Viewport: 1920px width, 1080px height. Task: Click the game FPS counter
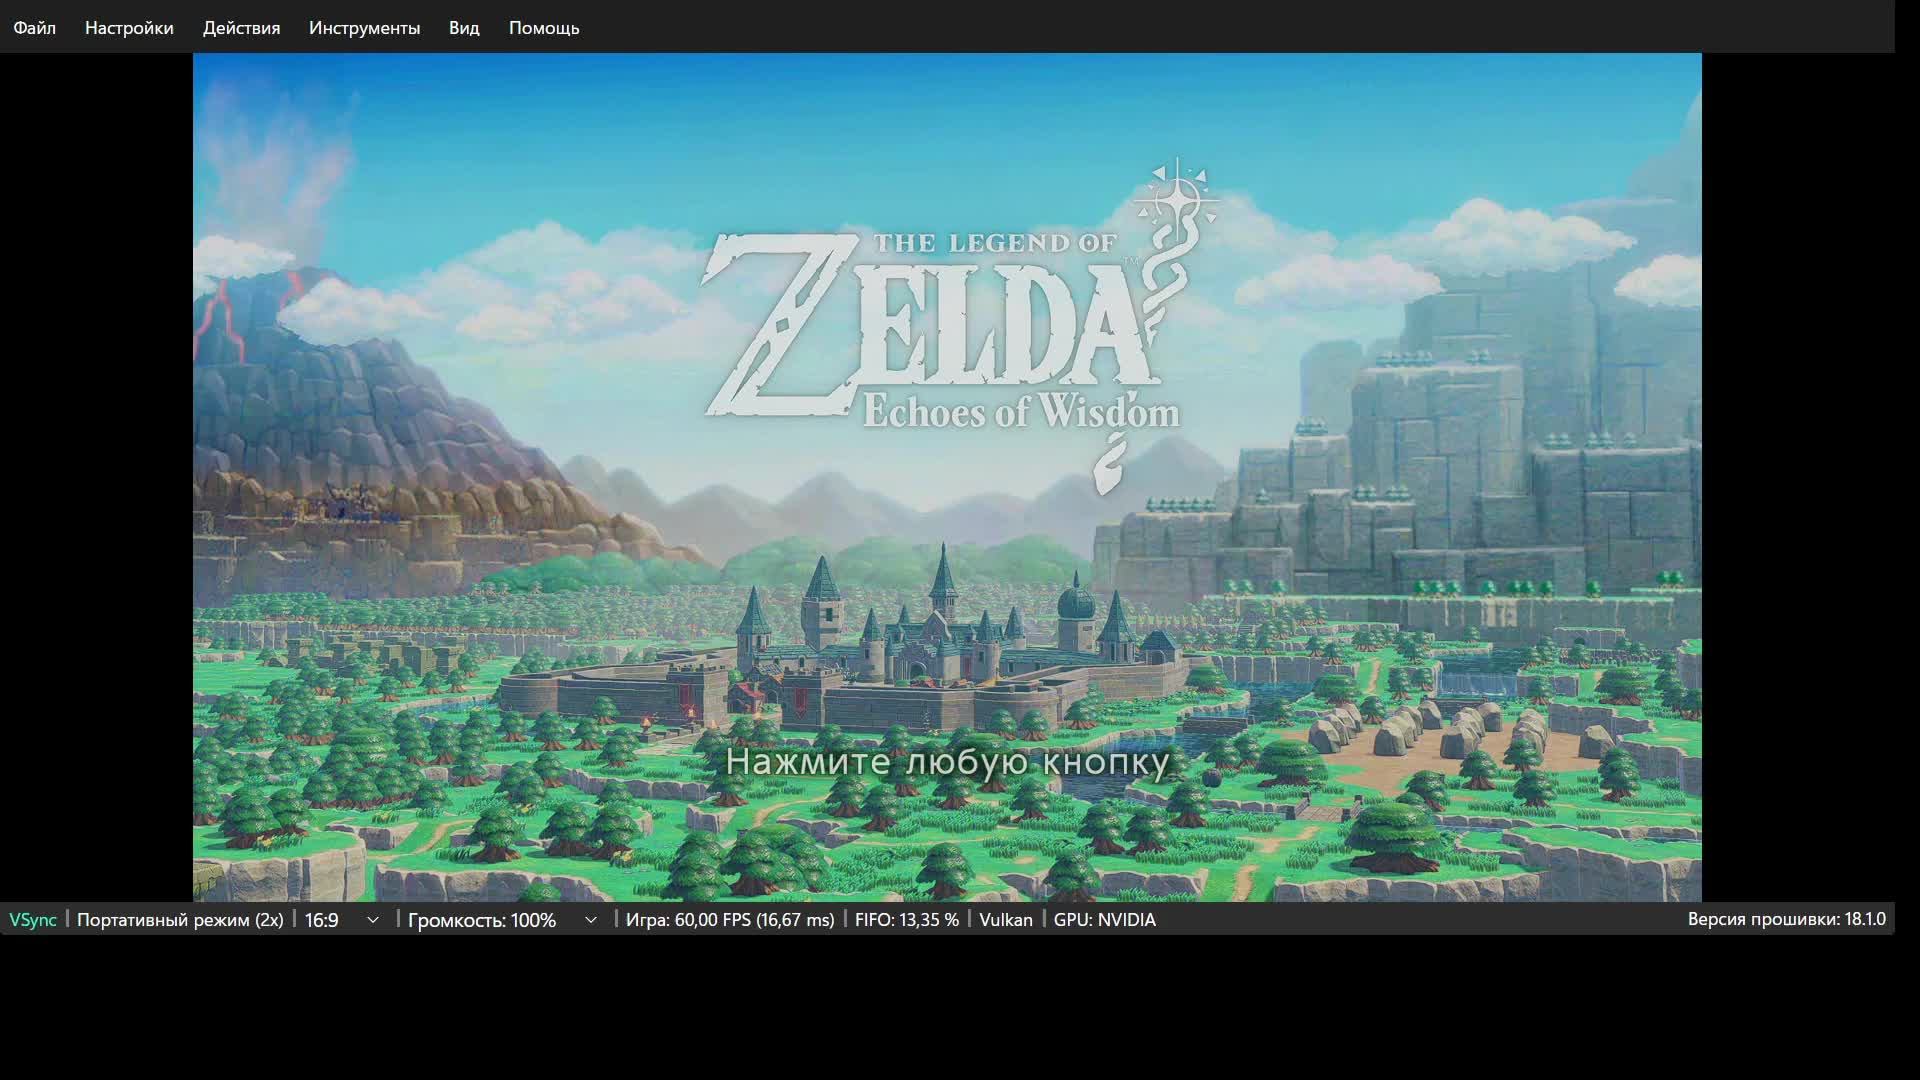tap(730, 919)
